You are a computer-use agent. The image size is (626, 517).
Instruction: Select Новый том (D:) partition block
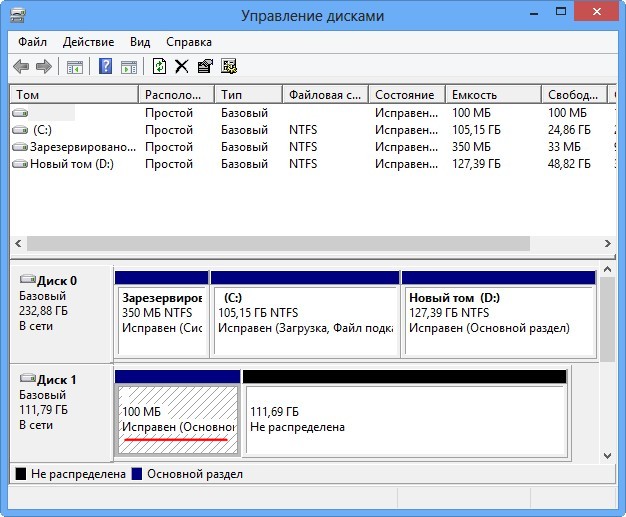pyautogui.click(x=499, y=314)
